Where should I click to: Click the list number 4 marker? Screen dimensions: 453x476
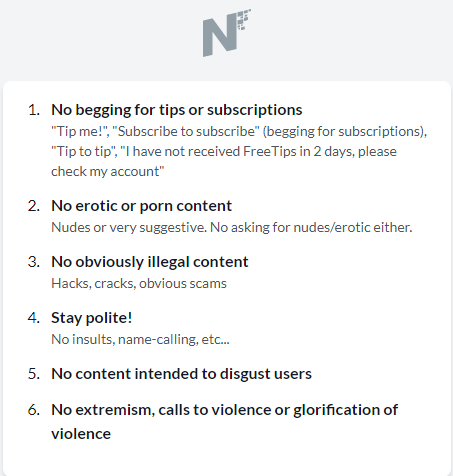tap(34, 318)
